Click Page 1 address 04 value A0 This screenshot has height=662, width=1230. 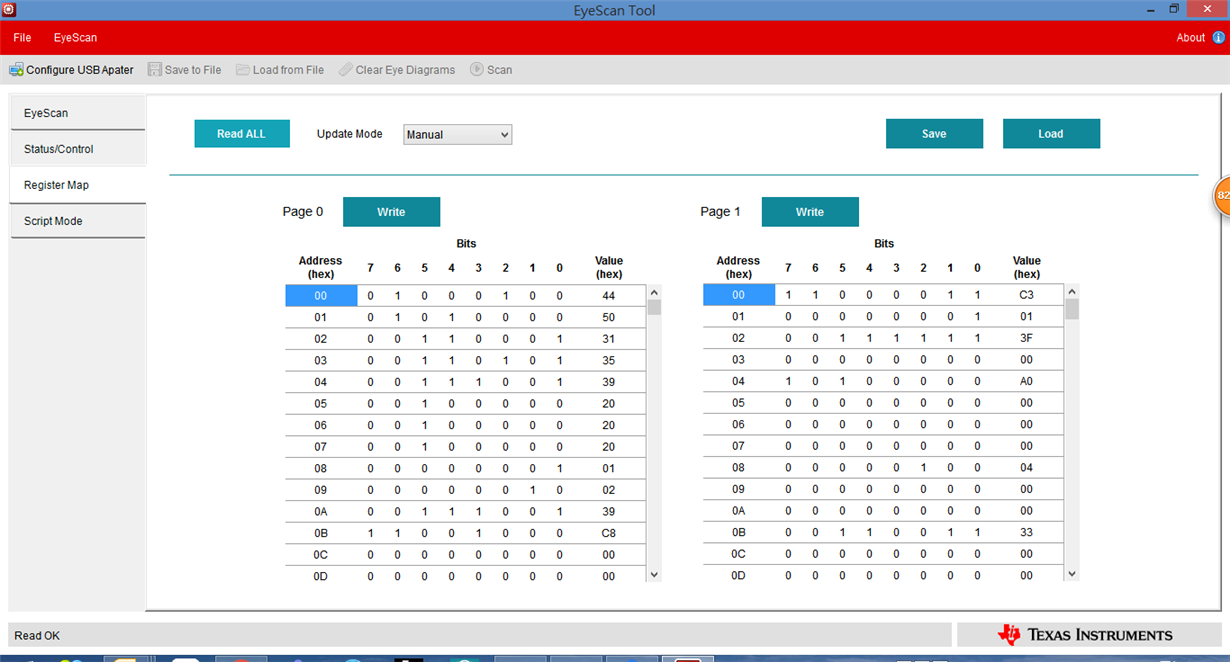(x=1026, y=381)
